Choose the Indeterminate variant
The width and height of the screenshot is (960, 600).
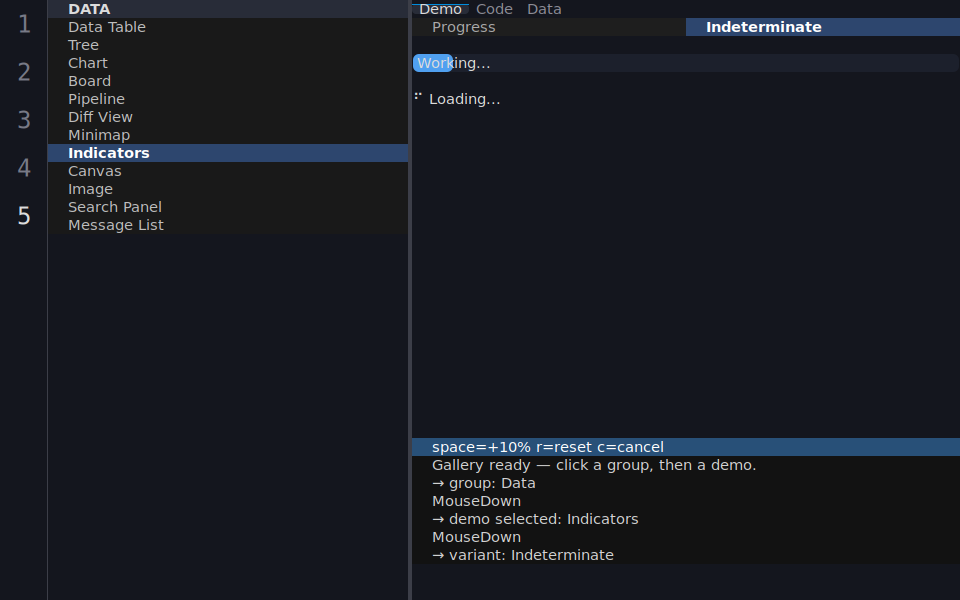(823, 27)
